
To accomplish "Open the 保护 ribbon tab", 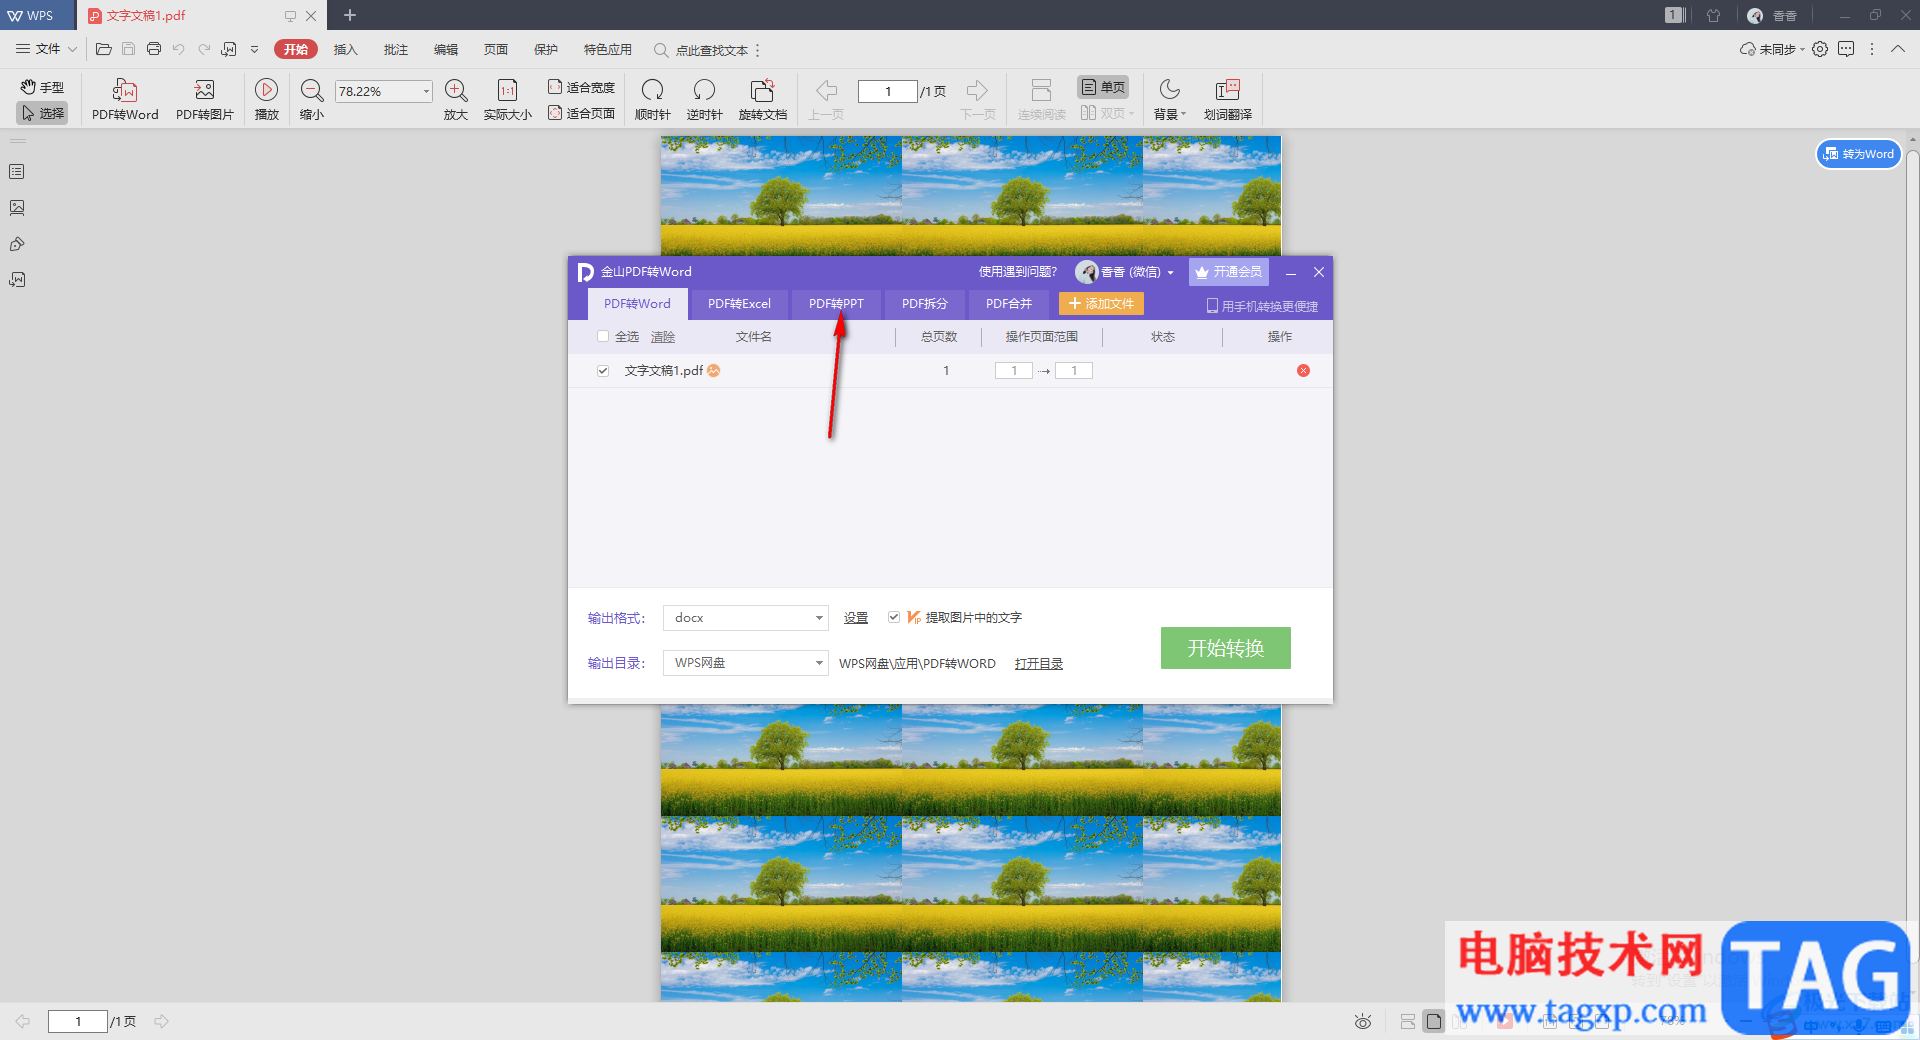I will pos(546,49).
